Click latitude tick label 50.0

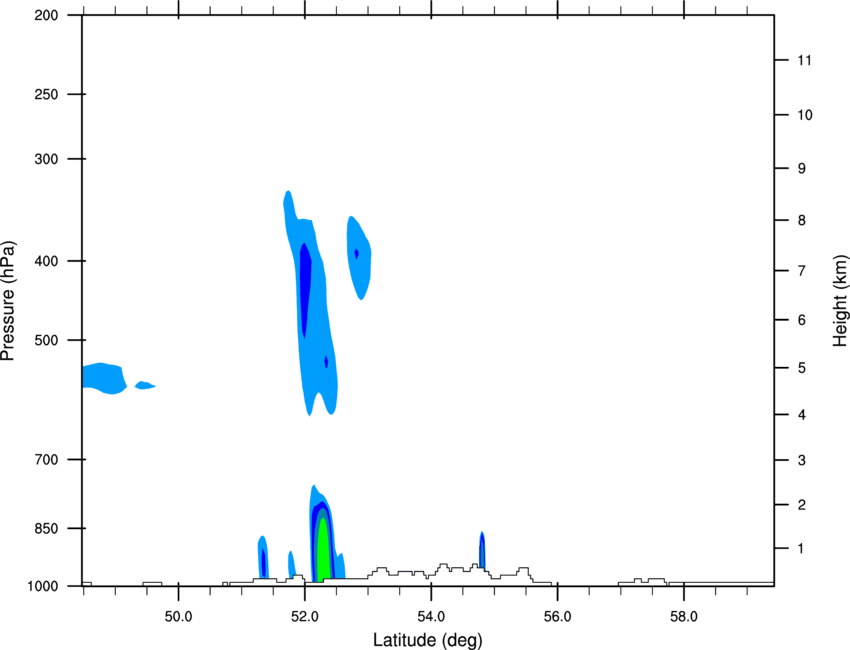click(x=178, y=617)
